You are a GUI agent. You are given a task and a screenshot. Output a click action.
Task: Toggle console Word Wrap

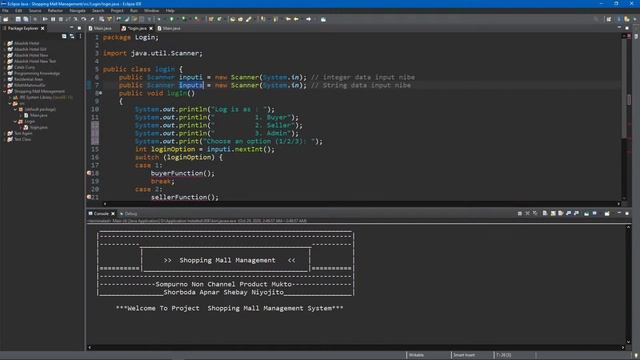click(x=561, y=213)
